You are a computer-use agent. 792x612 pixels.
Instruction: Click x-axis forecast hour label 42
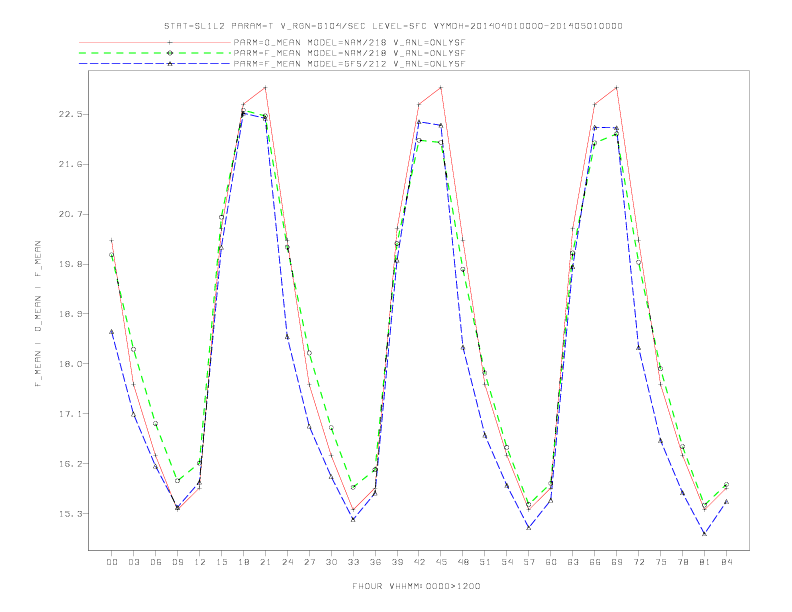point(419,562)
